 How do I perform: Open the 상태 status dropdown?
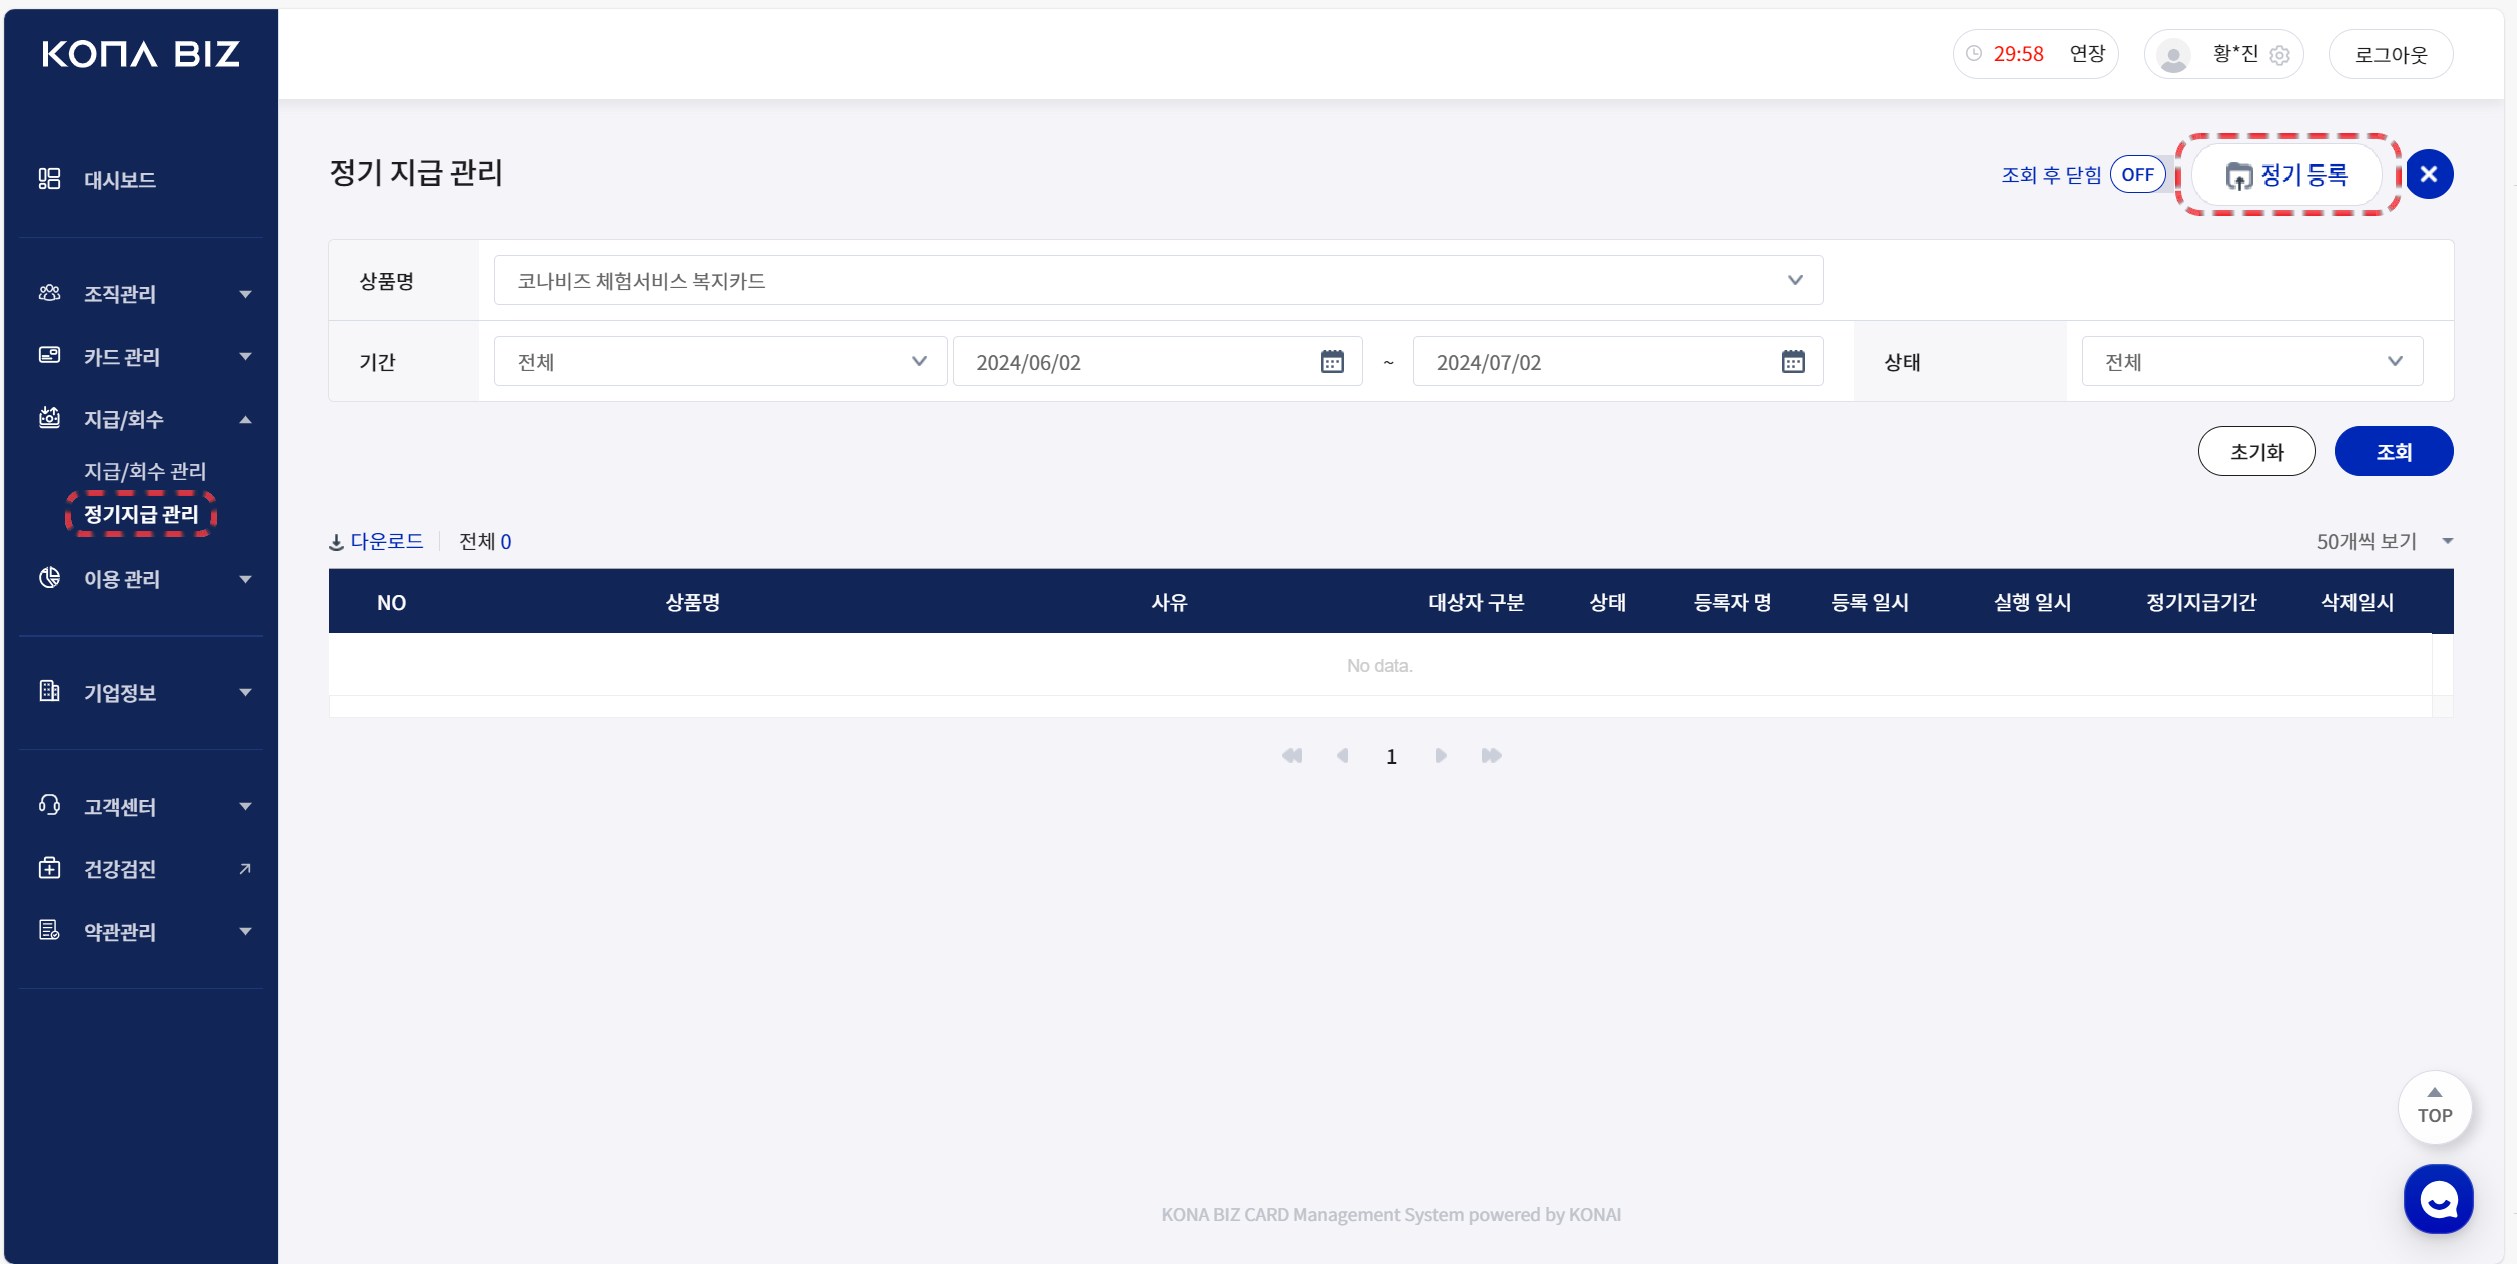(2251, 362)
